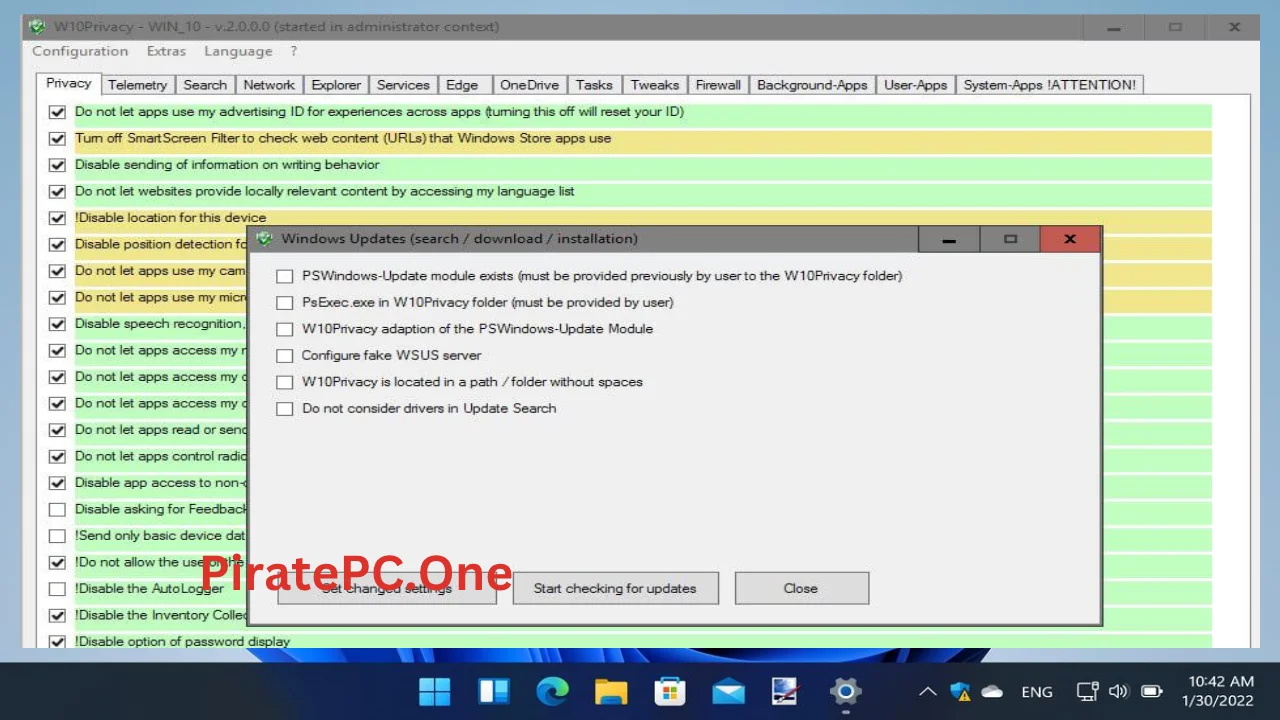Open File Explorer from the taskbar
Viewport: 1280px width, 720px height.
click(x=611, y=691)
